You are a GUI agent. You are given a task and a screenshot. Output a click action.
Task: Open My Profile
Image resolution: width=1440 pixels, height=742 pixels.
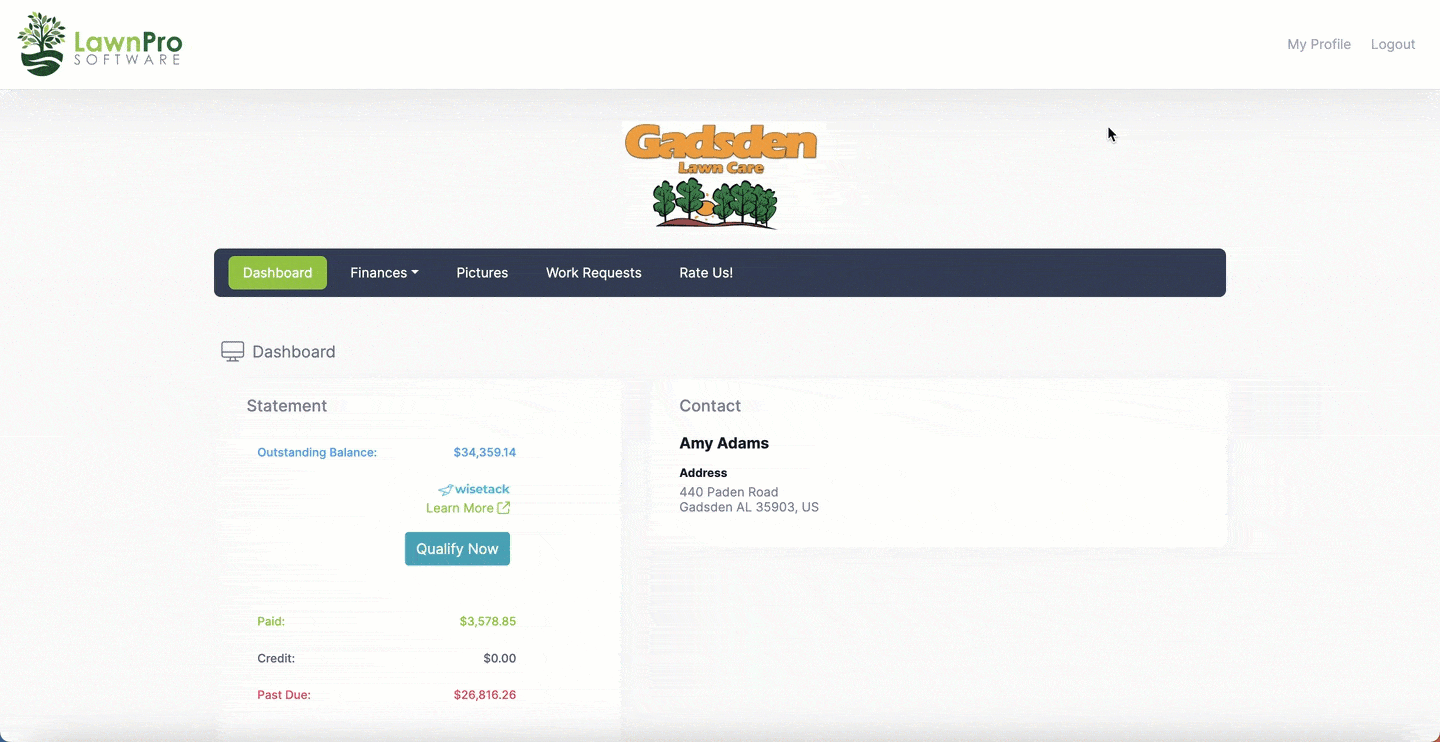click(1319, 44)
